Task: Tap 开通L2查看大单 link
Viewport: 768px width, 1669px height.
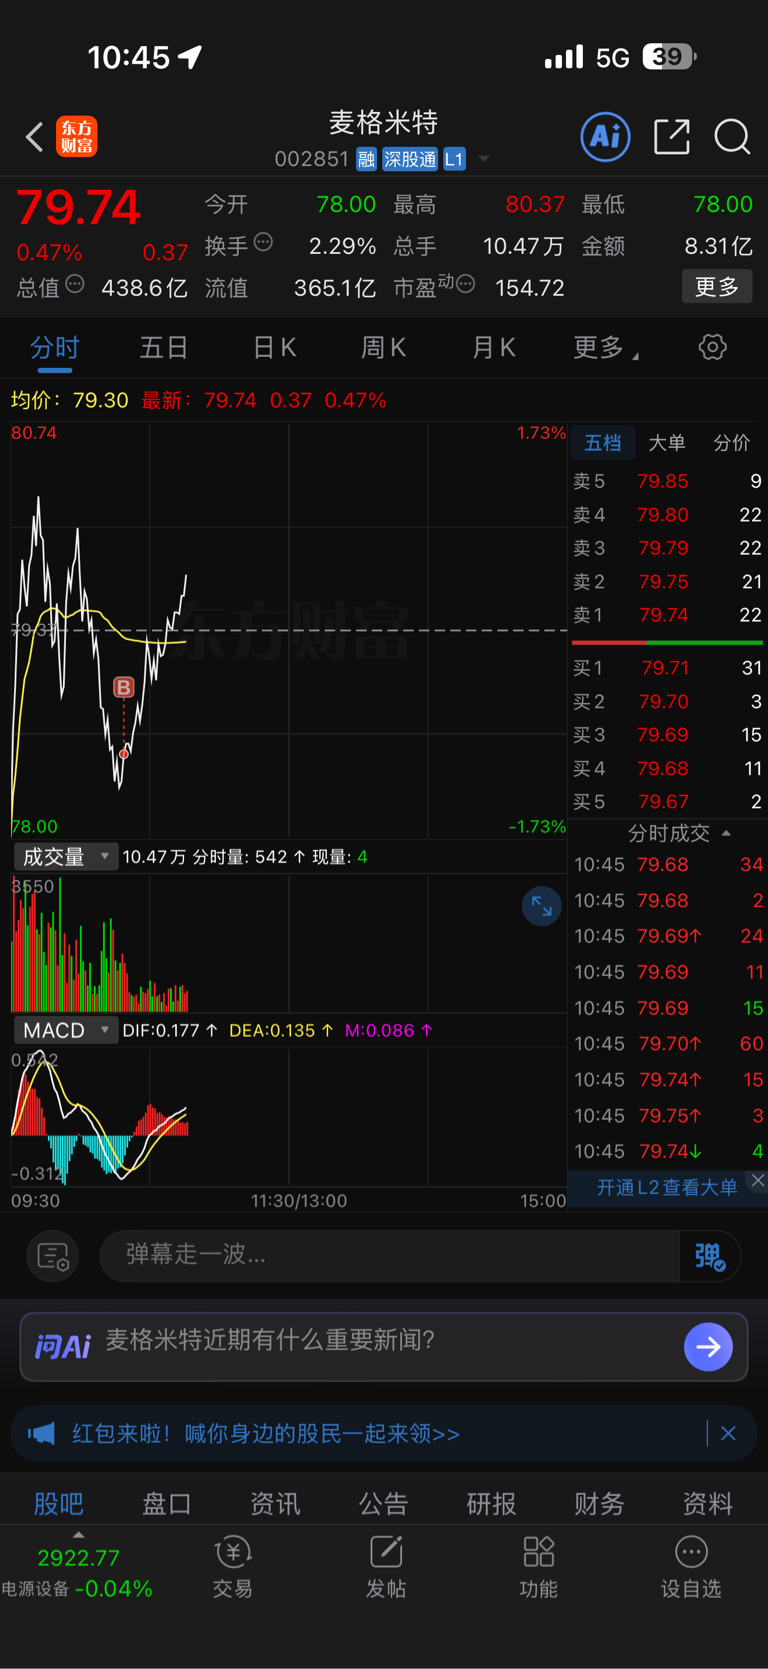Action: pyautogui.click(x=667, y=1187)
